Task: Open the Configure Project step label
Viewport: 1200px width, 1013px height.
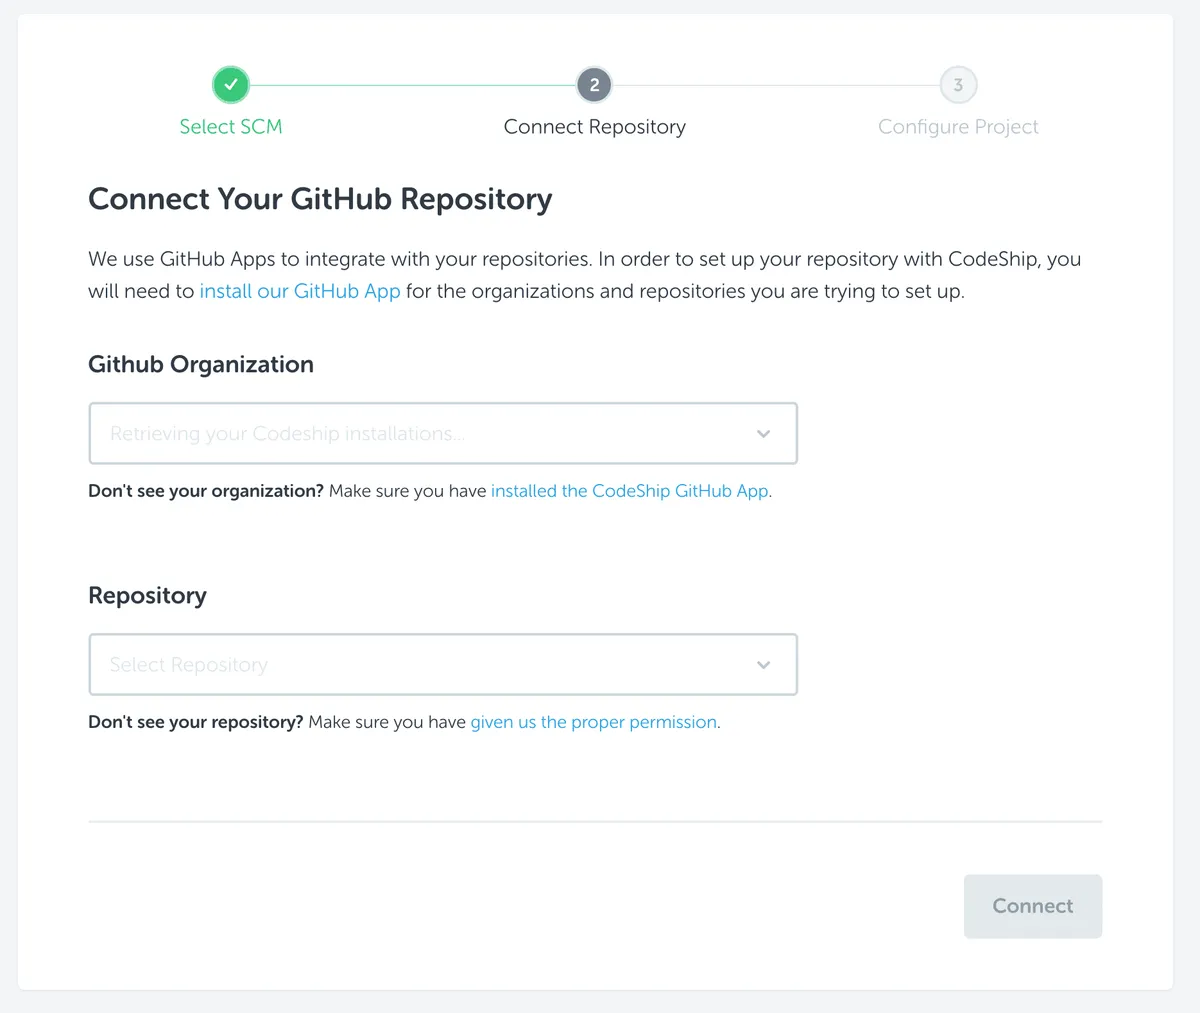Action: pos(958,127)
